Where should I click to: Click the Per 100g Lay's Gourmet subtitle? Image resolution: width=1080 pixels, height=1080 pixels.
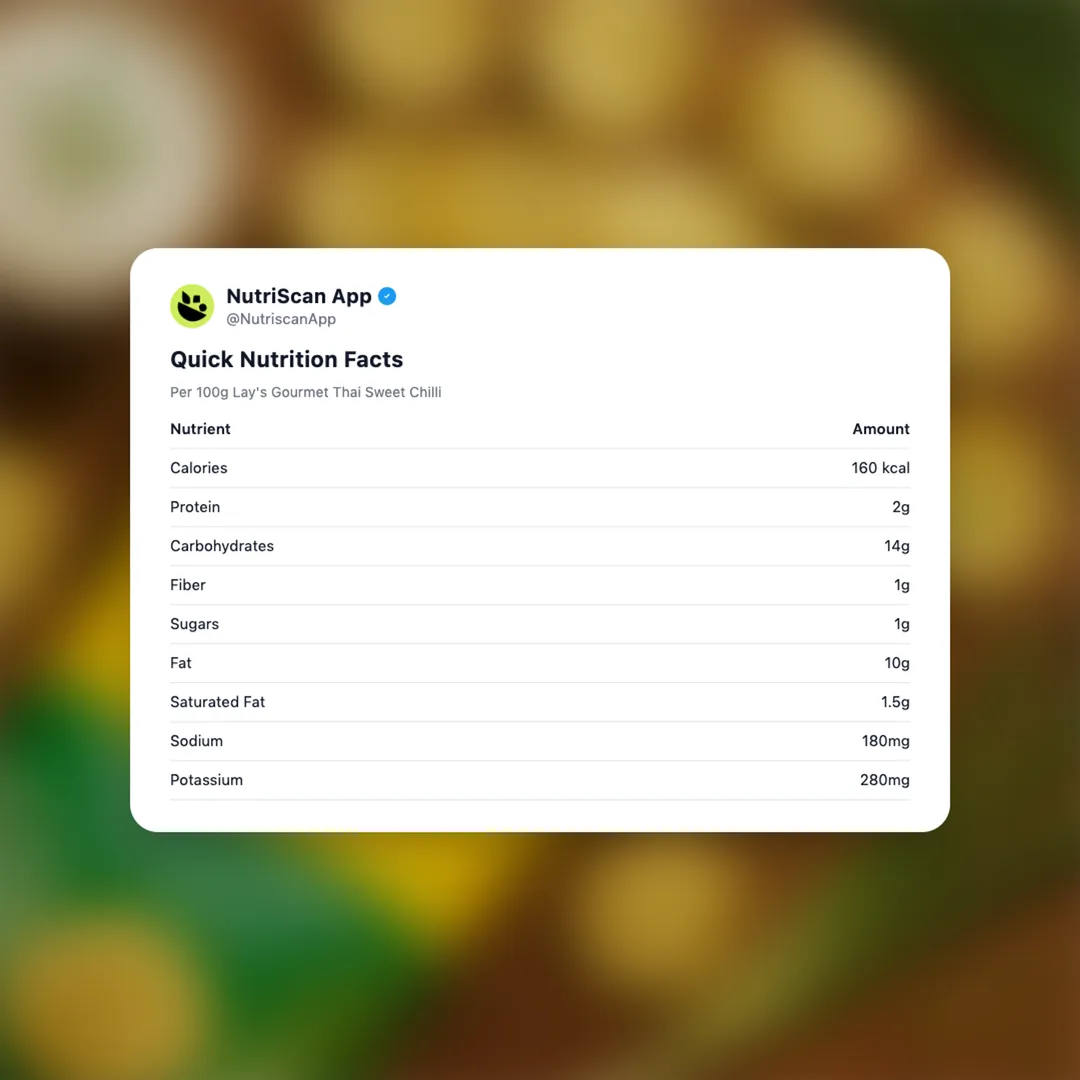click(x=305, y=392)
